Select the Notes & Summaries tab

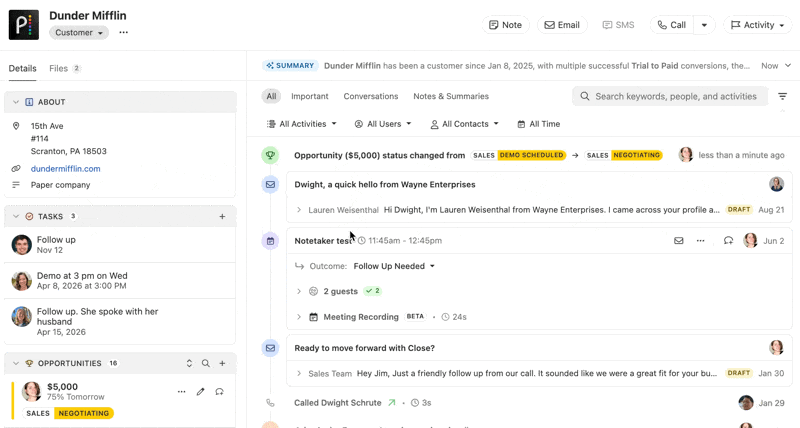pyautogui.click(x=451, y=96)
